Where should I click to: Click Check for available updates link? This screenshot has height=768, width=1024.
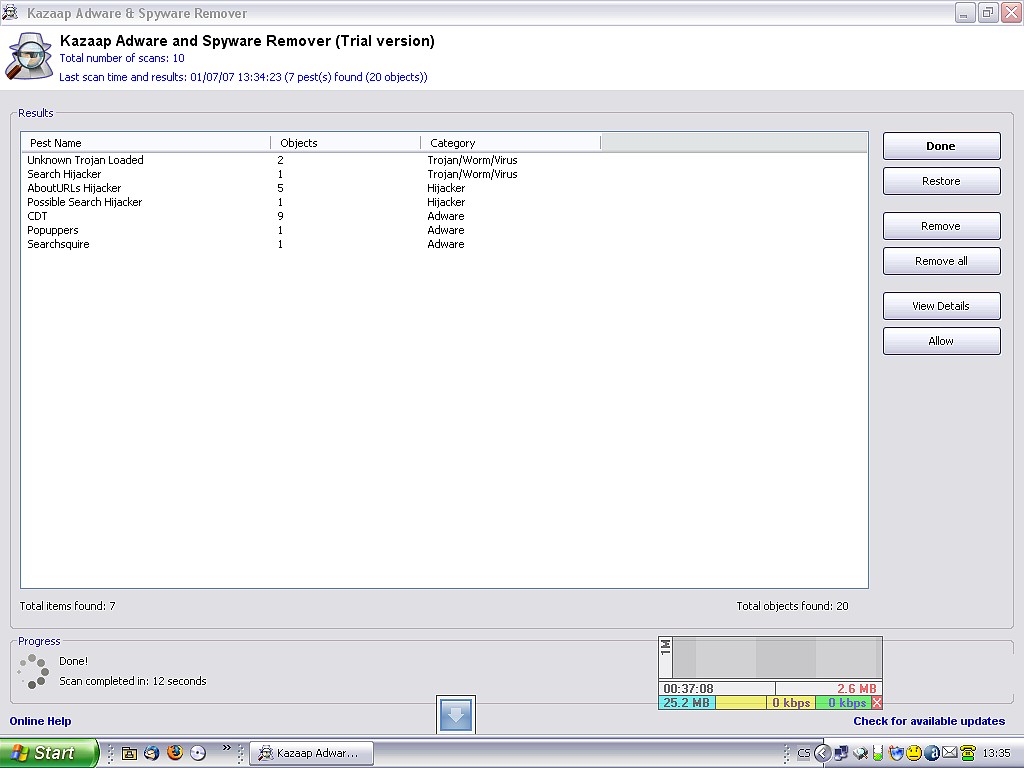pos(929,721)
